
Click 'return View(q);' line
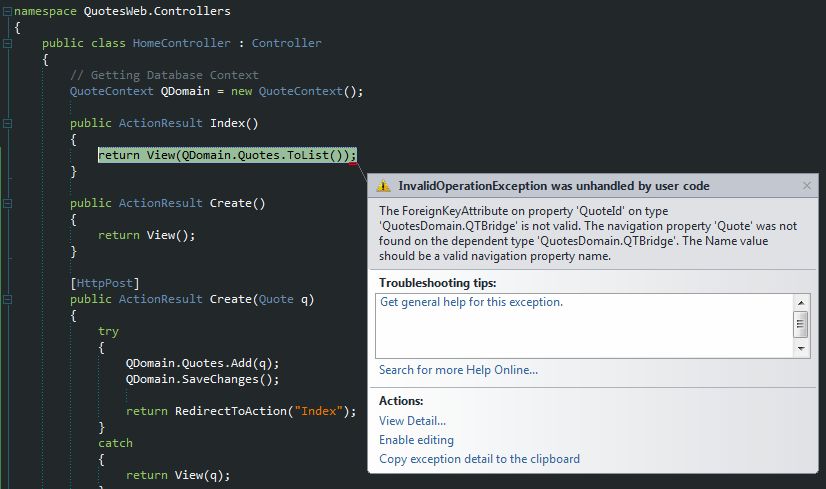[178, 475]
